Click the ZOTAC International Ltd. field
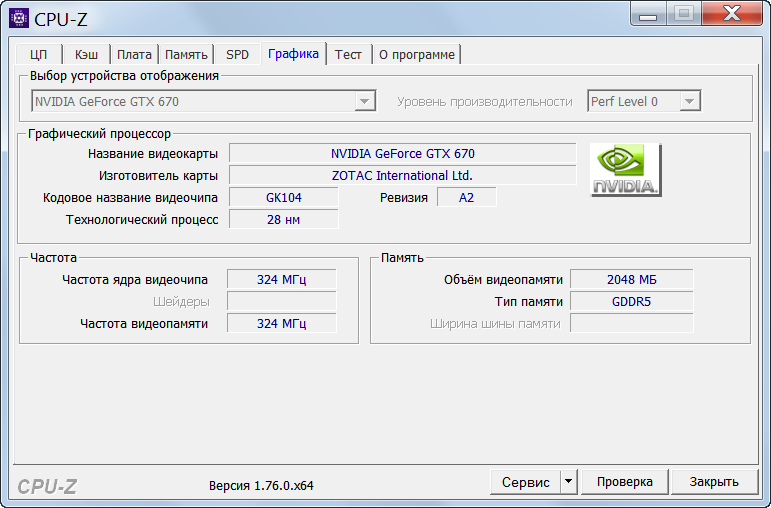The image size is (771, 508). [x=403, y=176]
